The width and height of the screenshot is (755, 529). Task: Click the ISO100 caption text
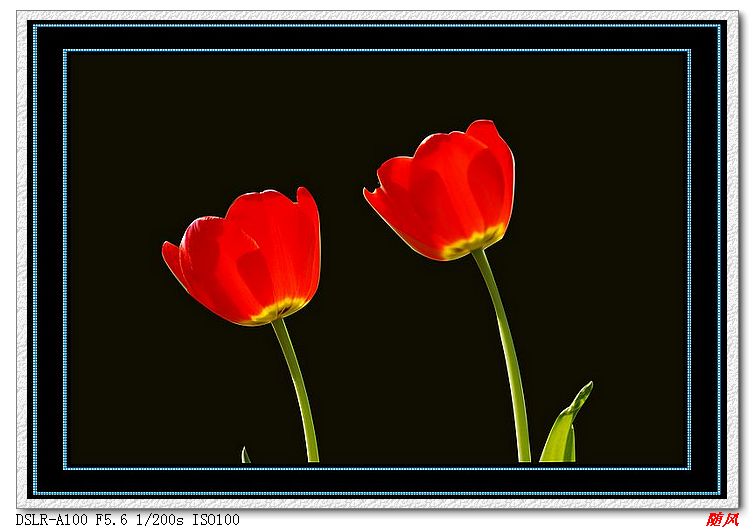pos(216,520)
